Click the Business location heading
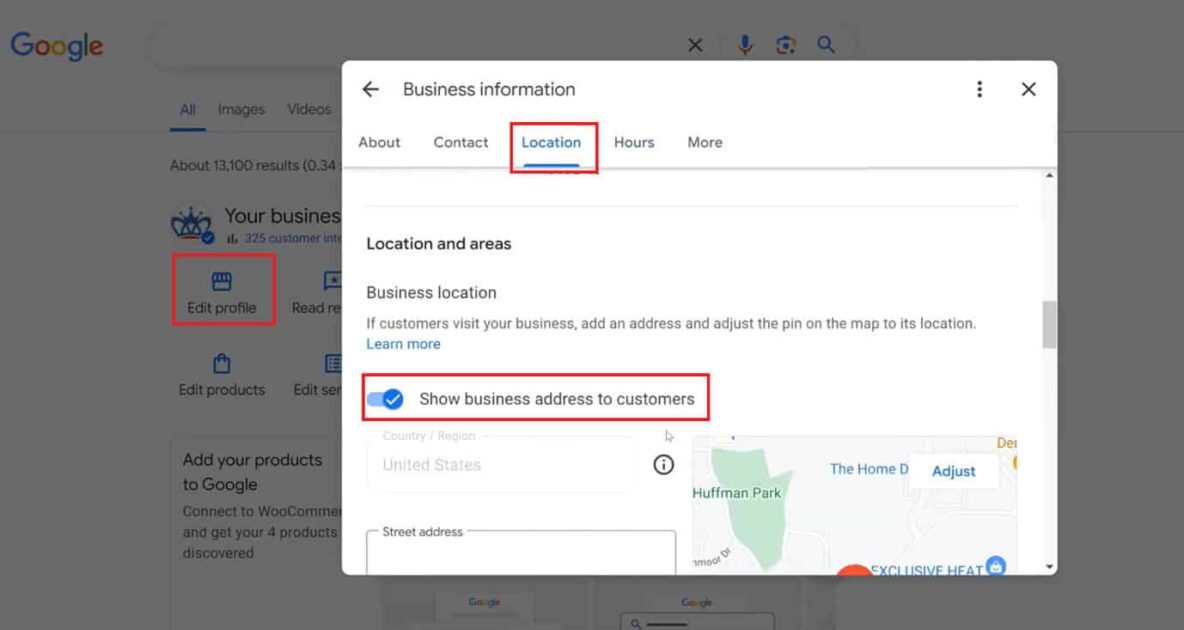1184x630 pixels. coord(431,292)
